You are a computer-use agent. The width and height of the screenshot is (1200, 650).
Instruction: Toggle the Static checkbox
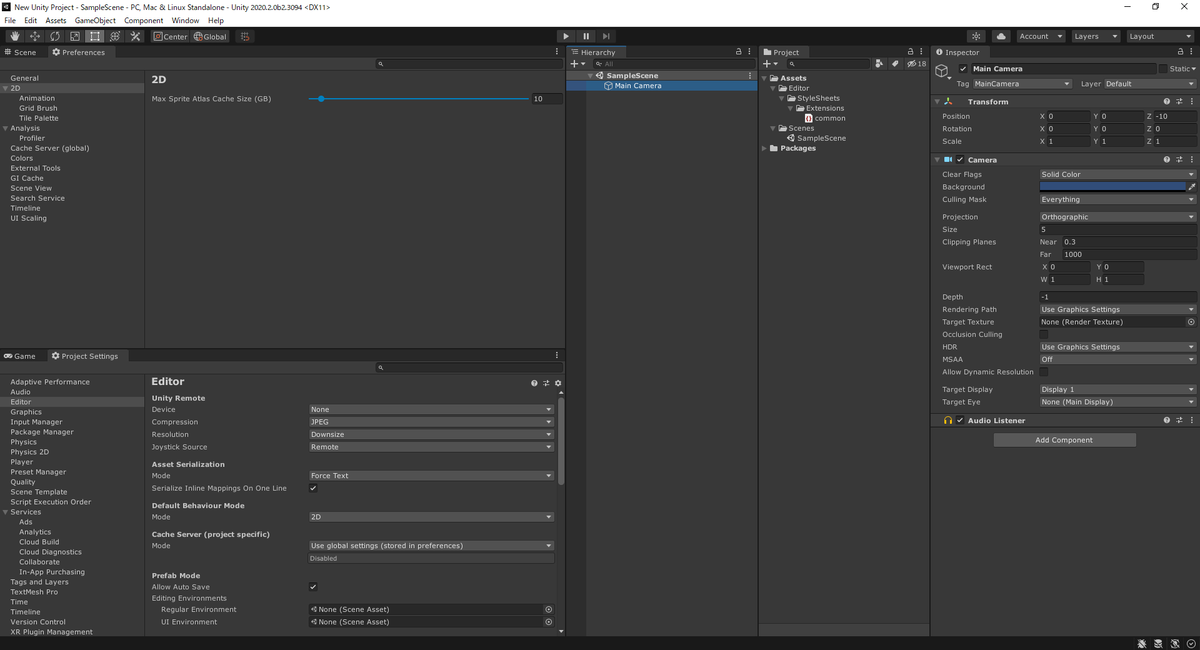pos(1162,69)
